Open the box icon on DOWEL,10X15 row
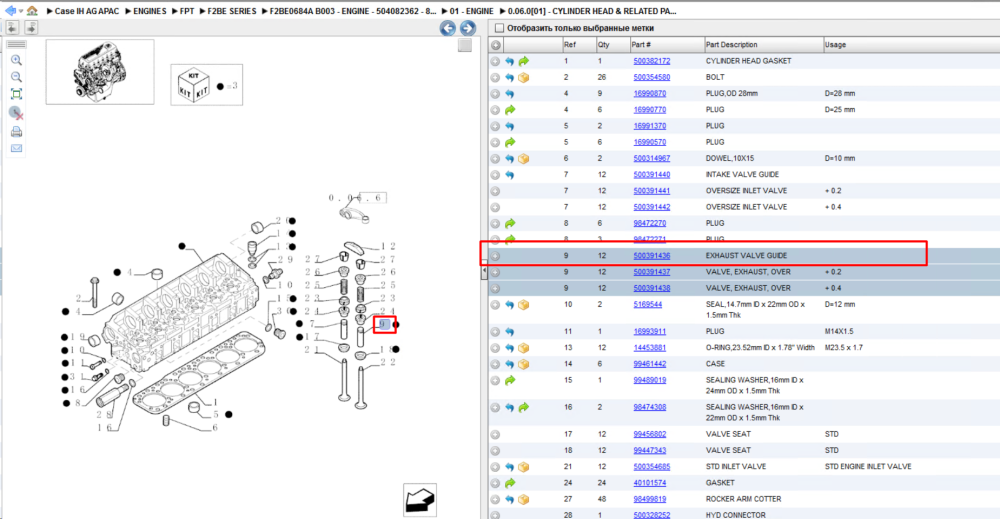 tap(524, 159)
